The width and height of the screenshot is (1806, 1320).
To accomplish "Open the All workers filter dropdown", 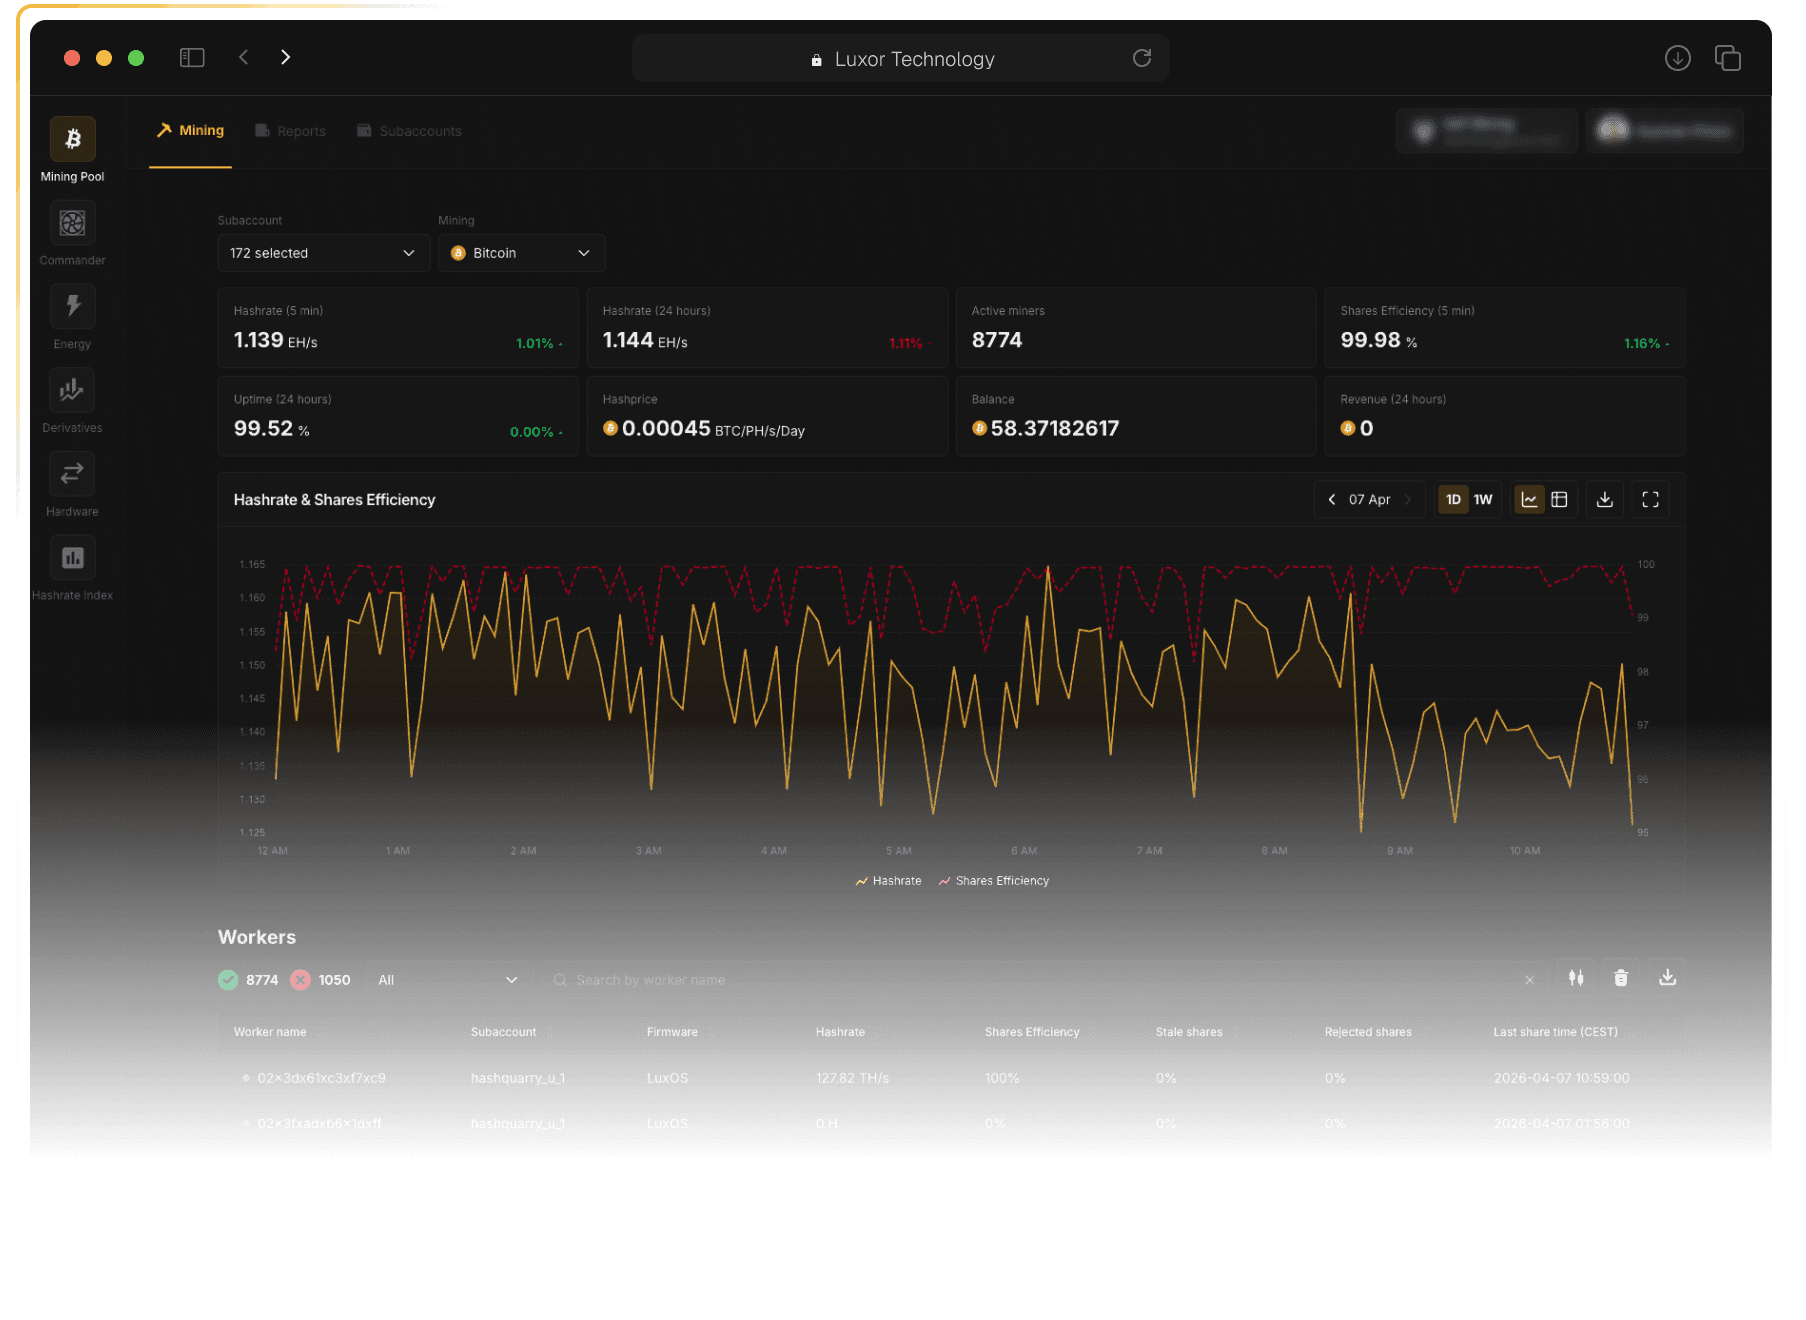I will click(449, 980).
